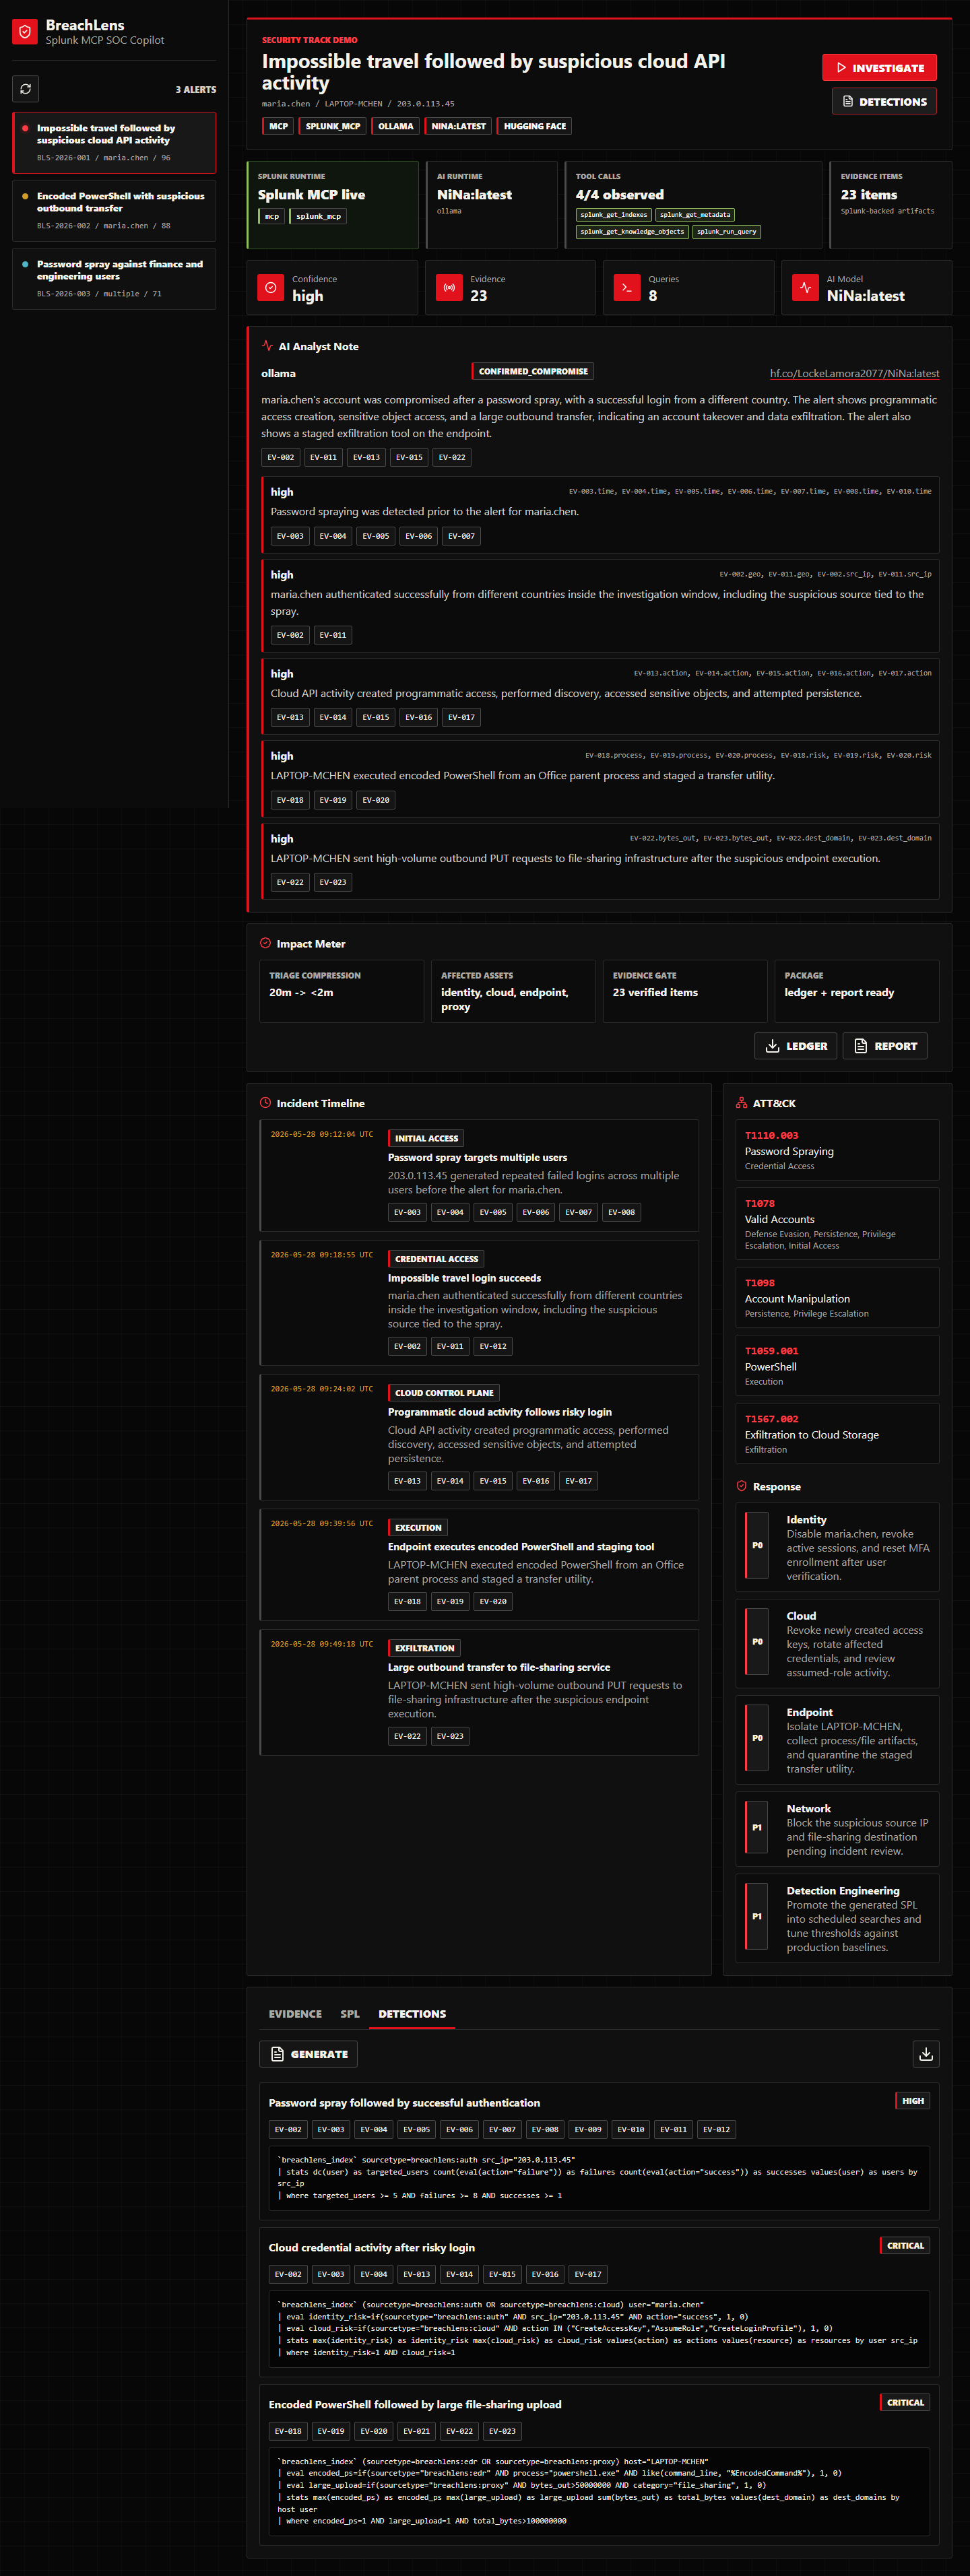
Task: Click the splunk_get_knowledge_objects tool chip
Action: (632, 232)
